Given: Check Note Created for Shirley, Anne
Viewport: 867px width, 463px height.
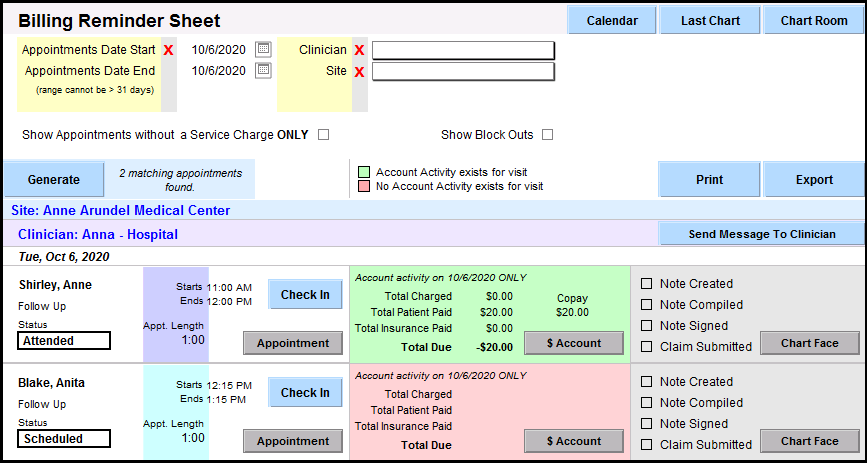Looking at the screenshot, I should pos(646,284).
